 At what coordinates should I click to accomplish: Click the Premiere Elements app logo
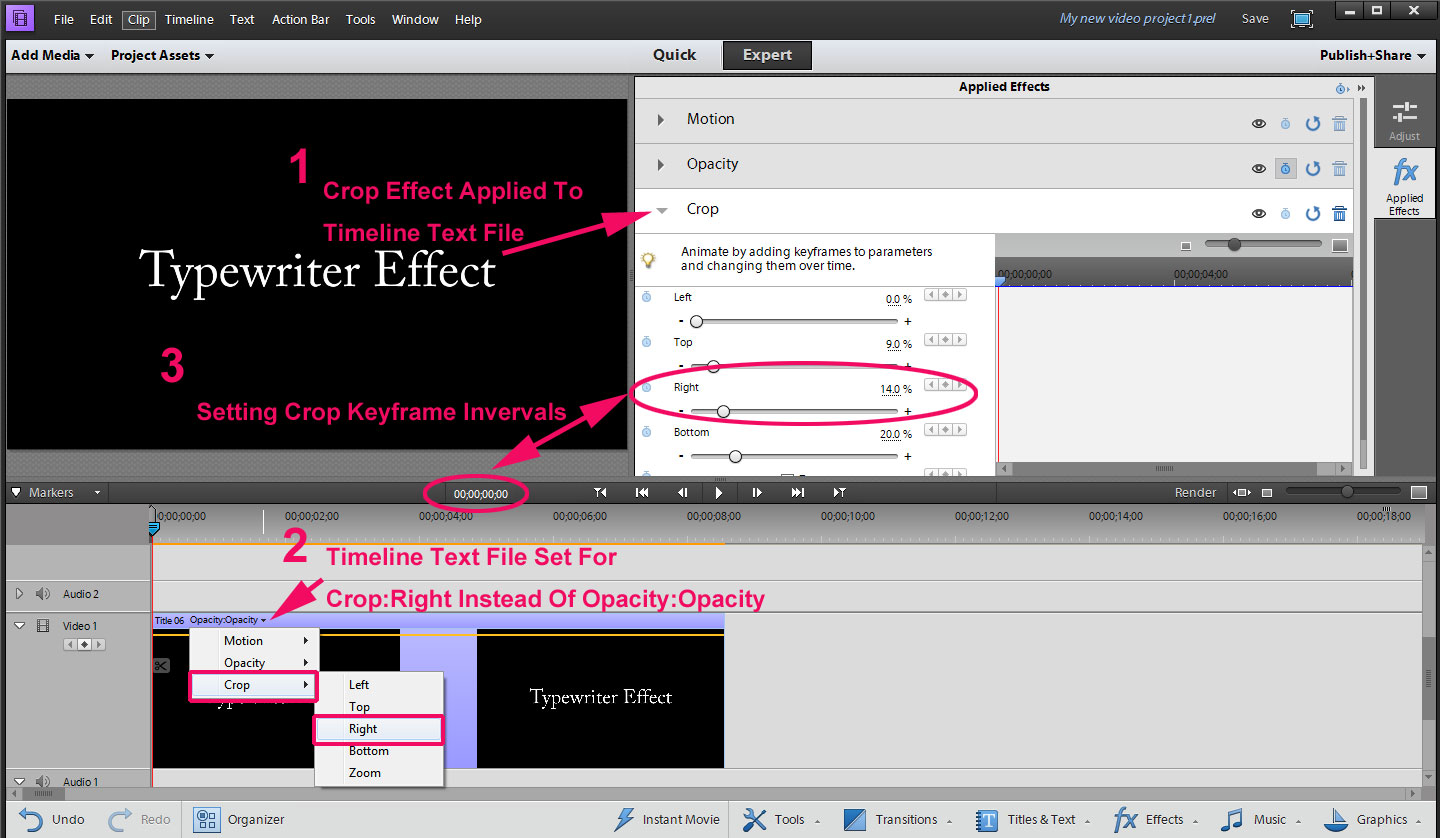pyautogui.click(x=21, y=19)
